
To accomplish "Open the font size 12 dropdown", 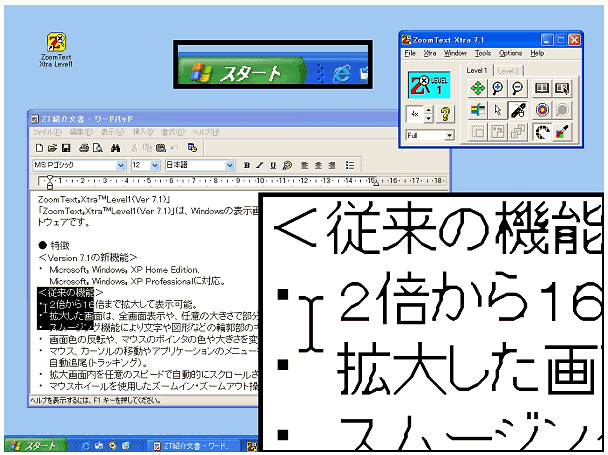I will (155, 166).
